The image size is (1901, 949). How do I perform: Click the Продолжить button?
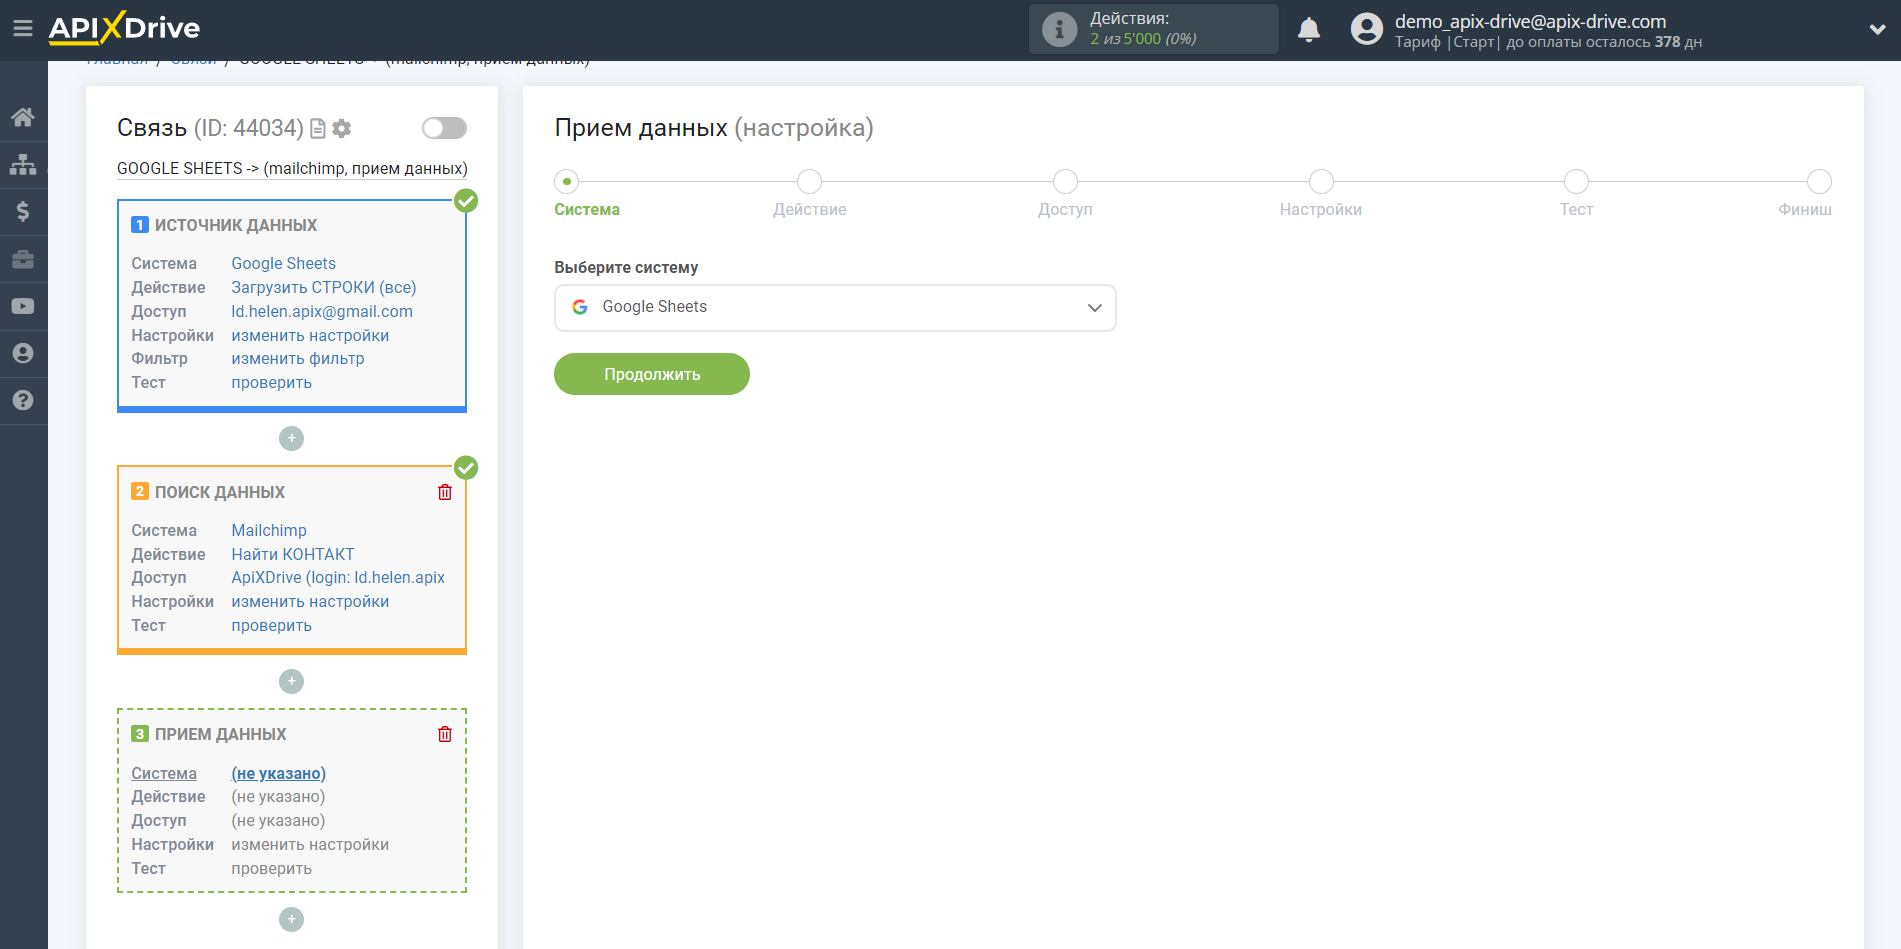point(652,374)
